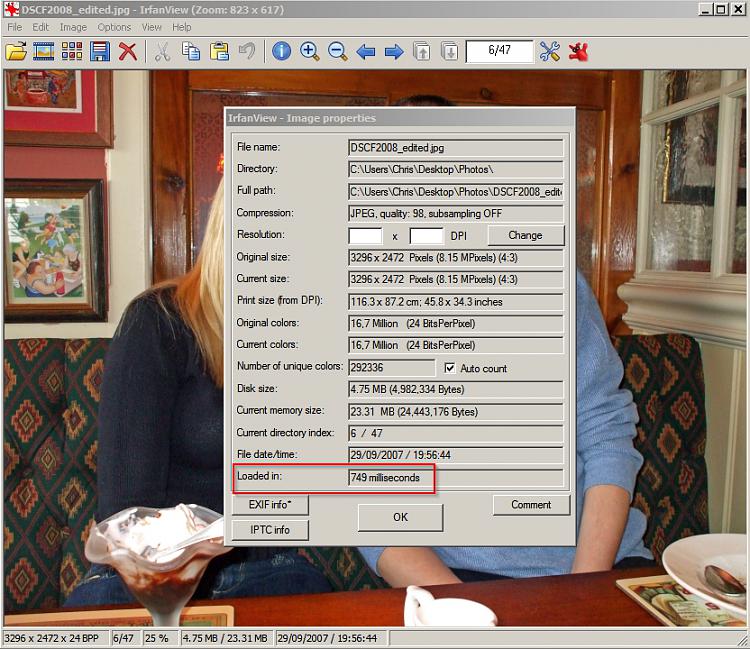Click the File date/time value in dialog
The height and width of the screenshot is (649, 750).
(456, 455)
